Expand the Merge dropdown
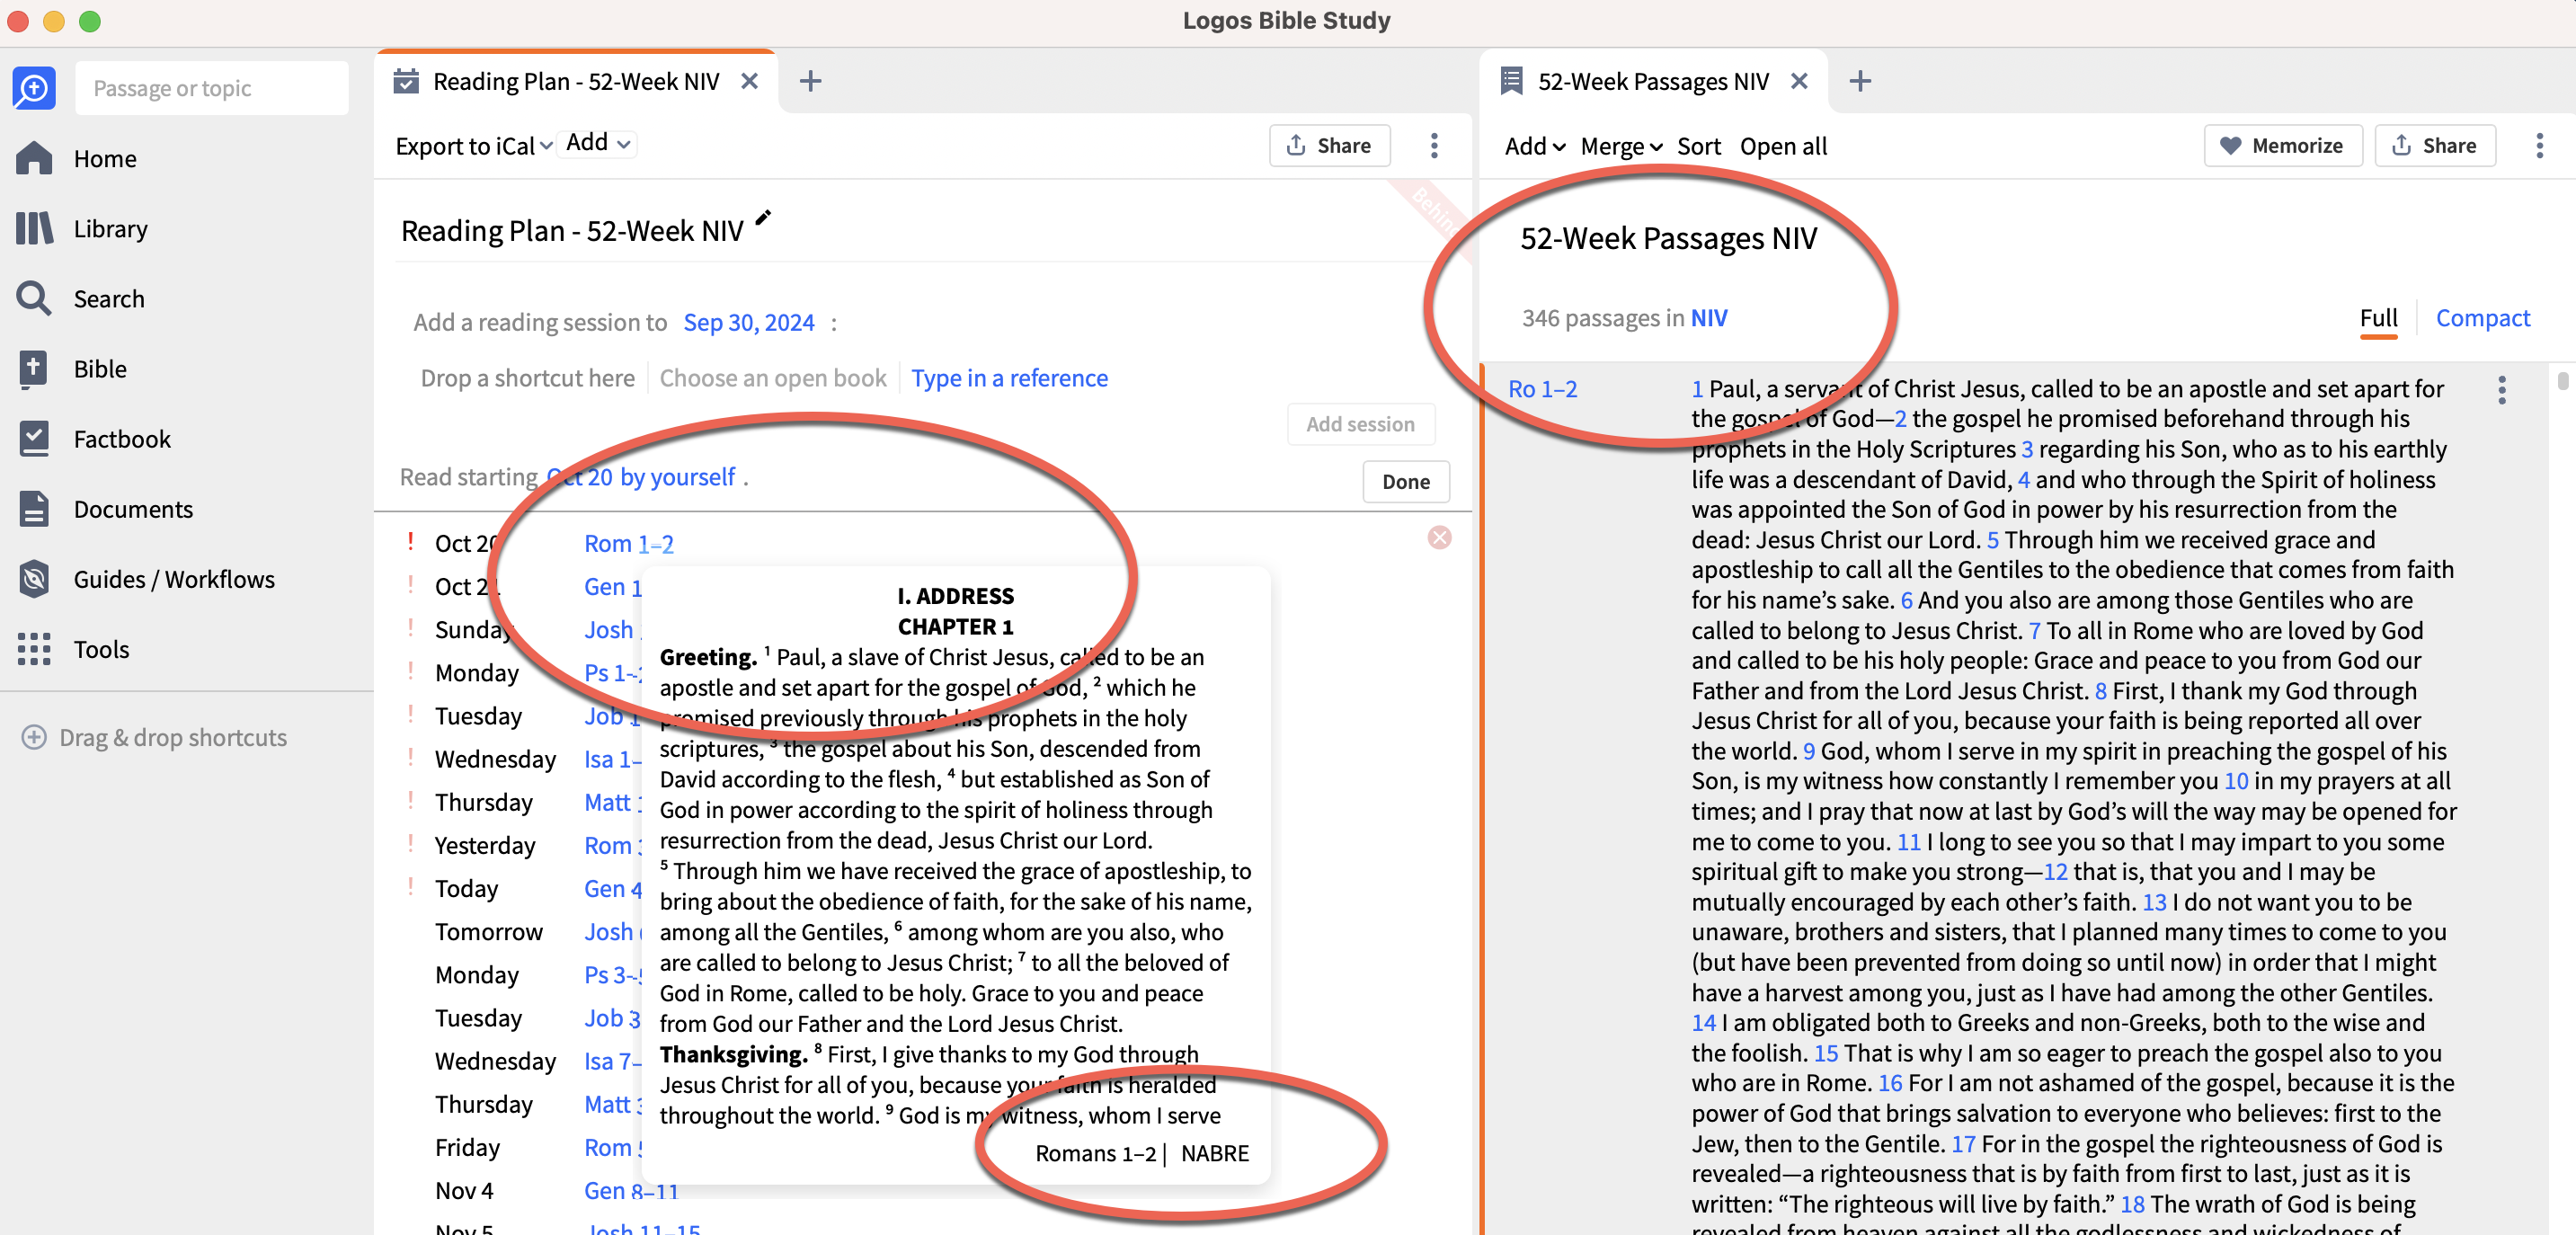The image size is (2576, 1235). coord(1621,146)
